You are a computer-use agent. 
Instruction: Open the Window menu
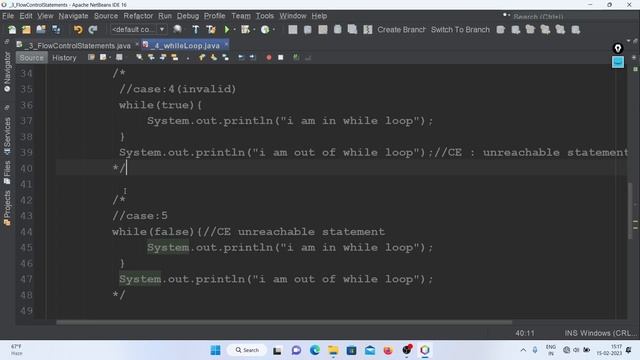293,16
